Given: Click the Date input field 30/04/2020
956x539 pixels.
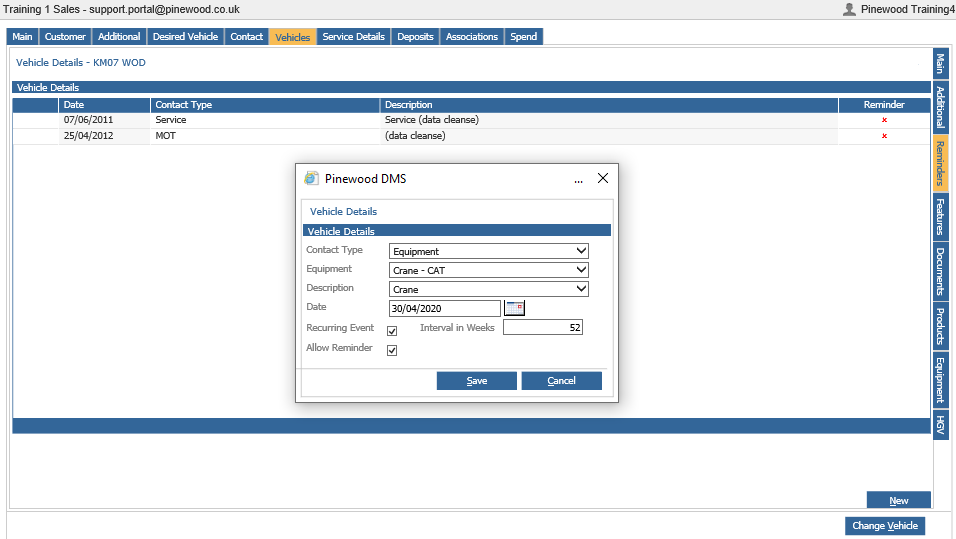Looking at the screenshot, I should (444, 308).
